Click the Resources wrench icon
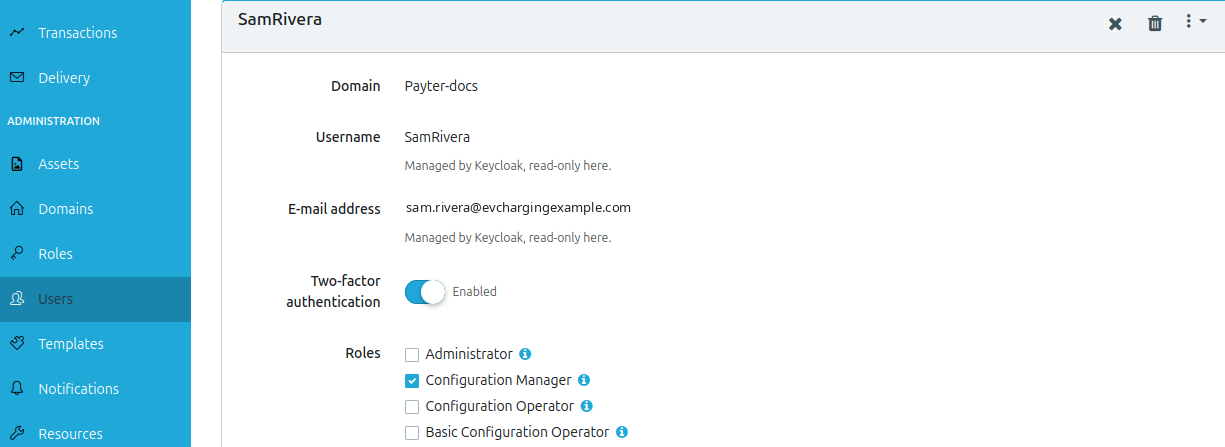The height and width of the screenshot is (447, 1225). point(17,434)
